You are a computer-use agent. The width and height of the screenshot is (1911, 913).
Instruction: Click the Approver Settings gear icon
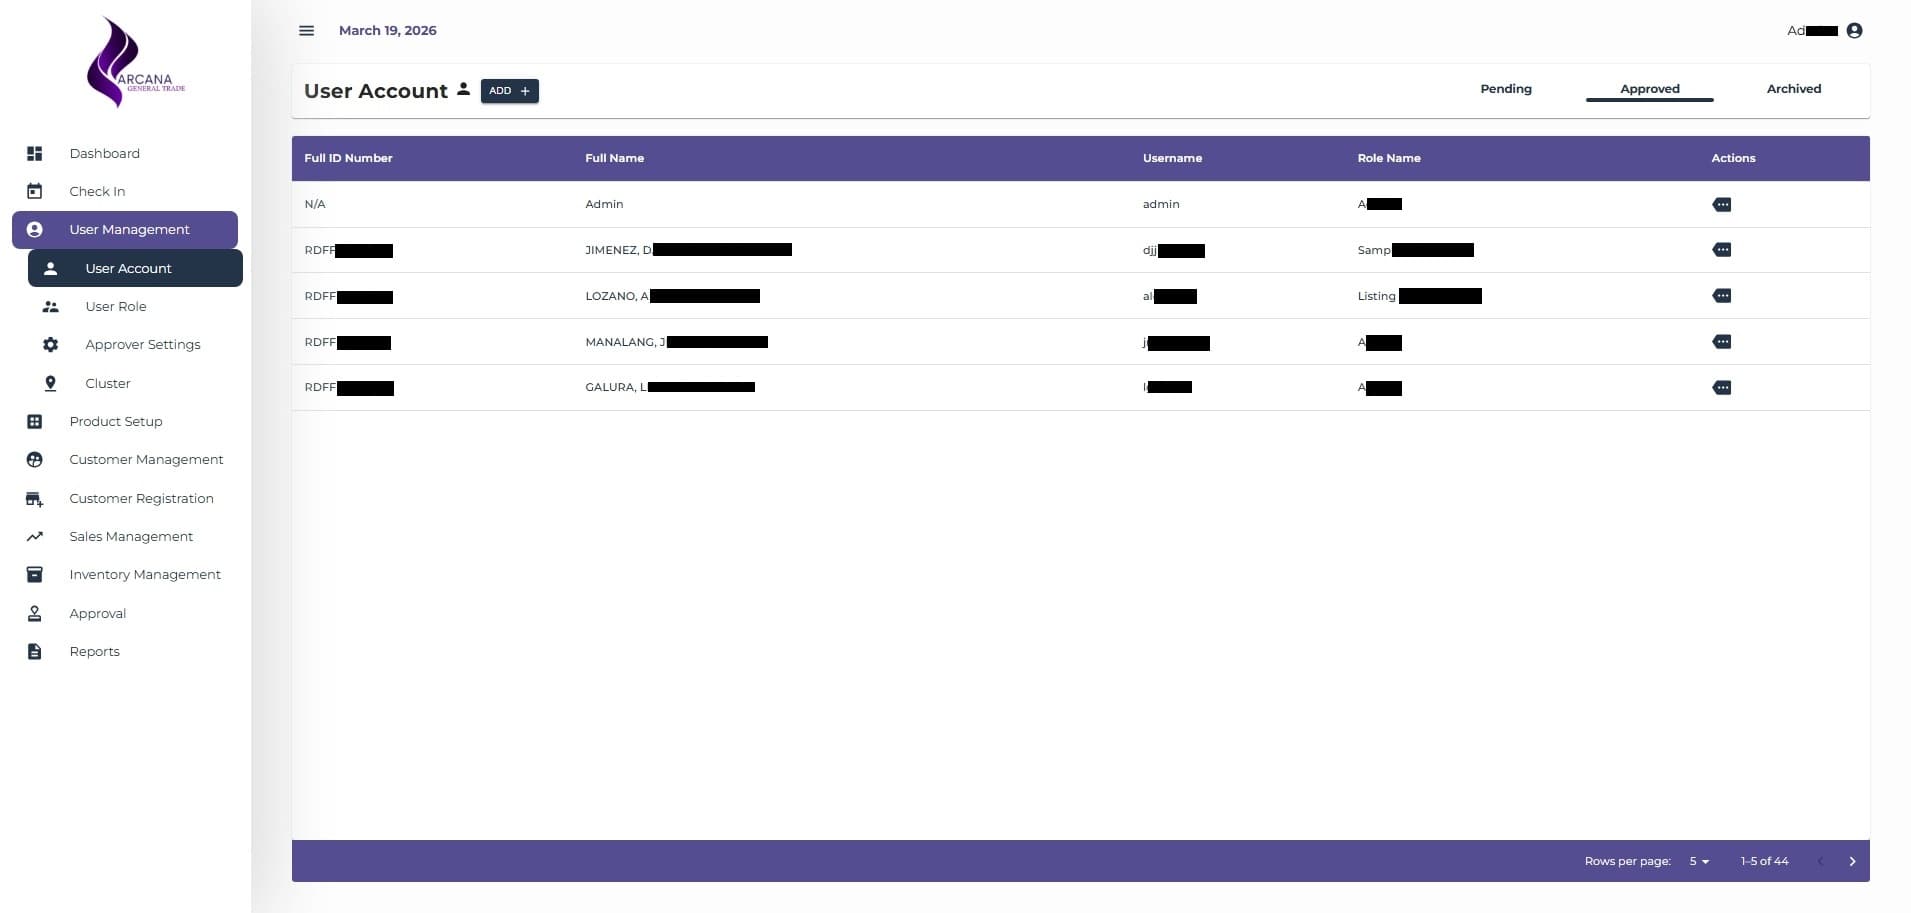click(x=50, y=344)
